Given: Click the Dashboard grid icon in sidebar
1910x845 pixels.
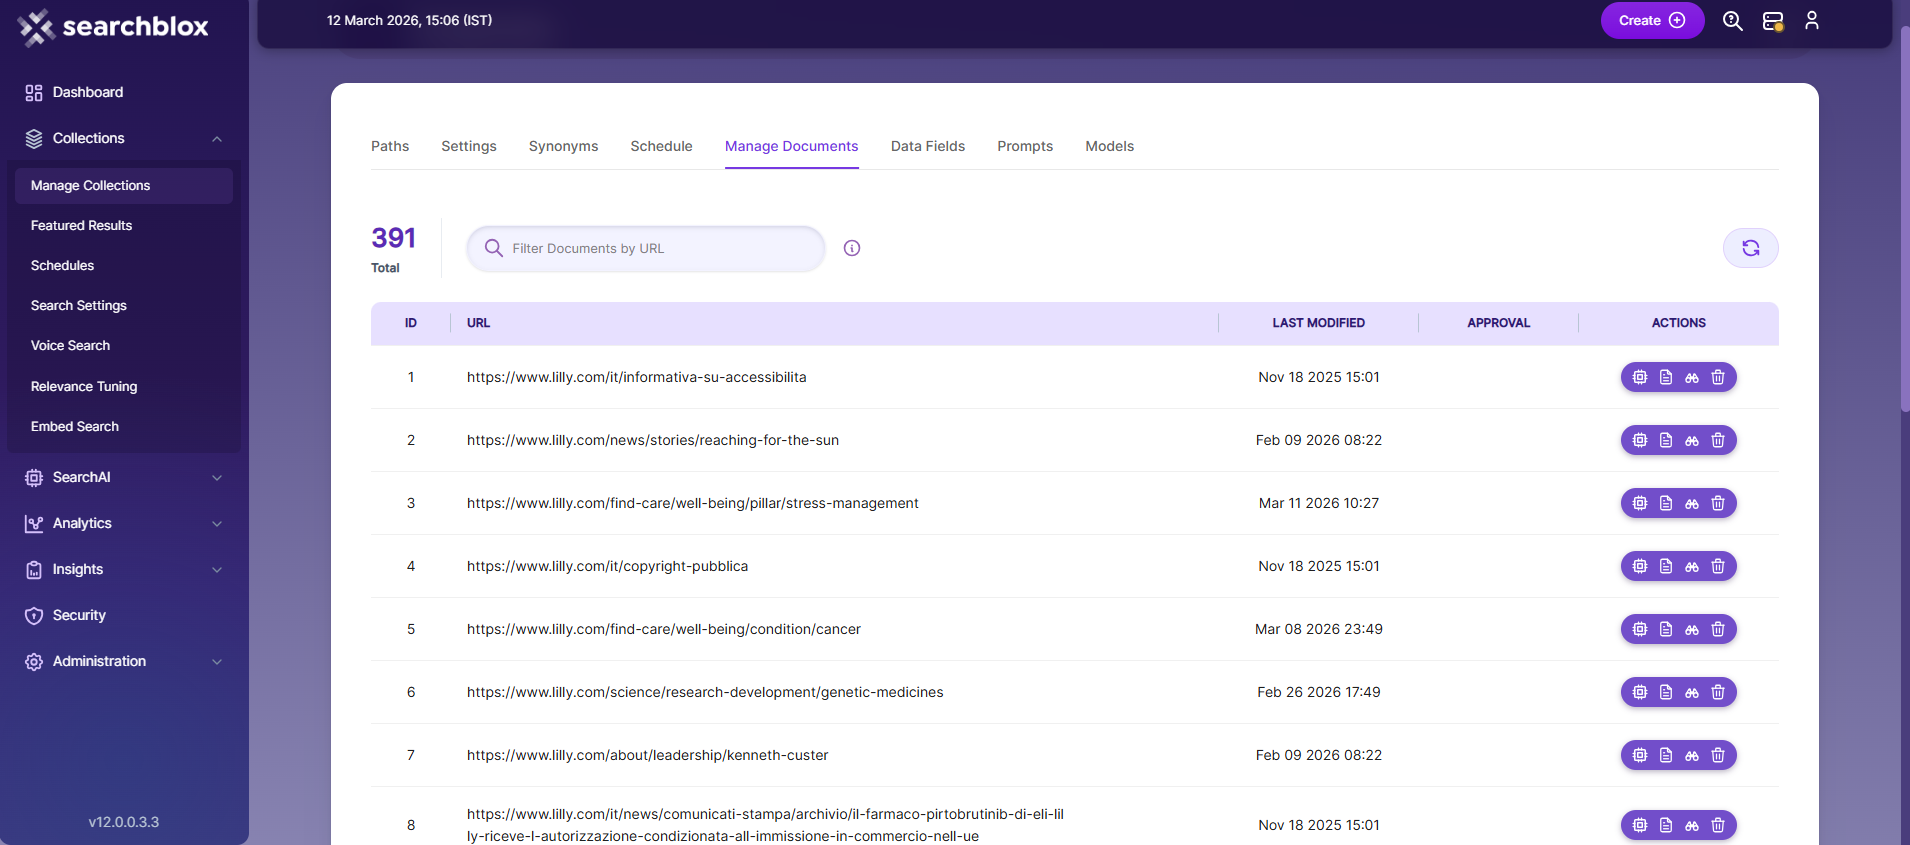Looking at the screenshot, I should click(x=34, y=93).
